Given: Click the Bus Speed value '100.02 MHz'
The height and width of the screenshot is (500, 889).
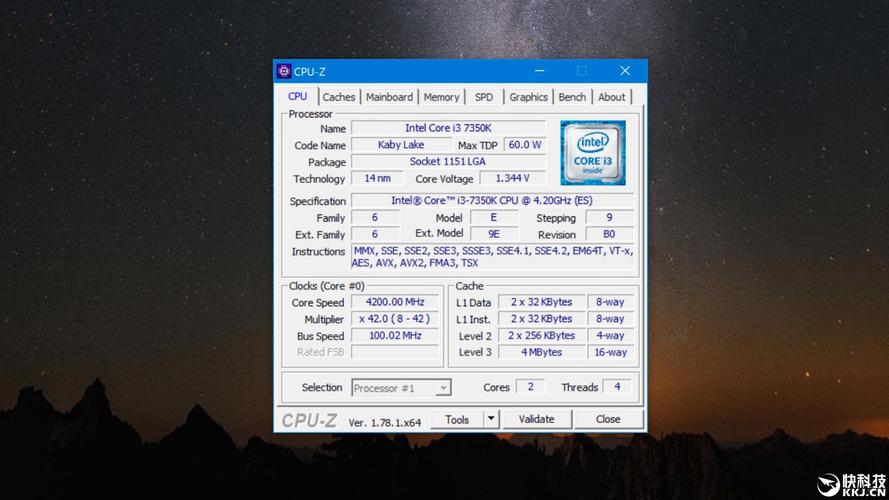Looking at the screenshot, I should tap(395, 336).
